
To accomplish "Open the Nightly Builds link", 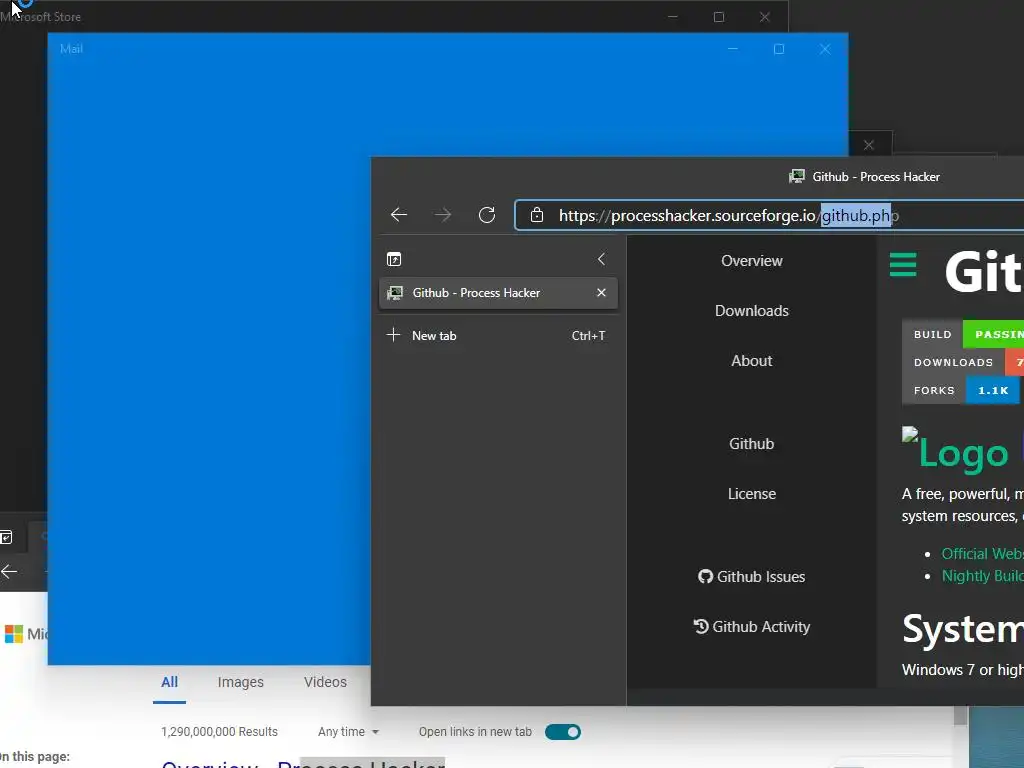I will point(982,576).
